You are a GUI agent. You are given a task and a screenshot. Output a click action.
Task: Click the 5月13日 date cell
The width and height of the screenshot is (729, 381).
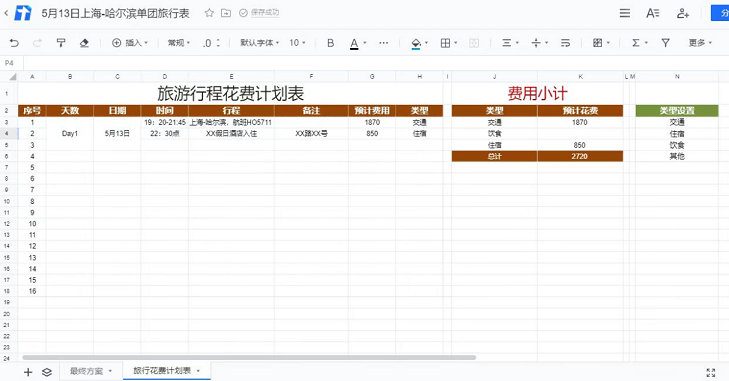(117, 134)
